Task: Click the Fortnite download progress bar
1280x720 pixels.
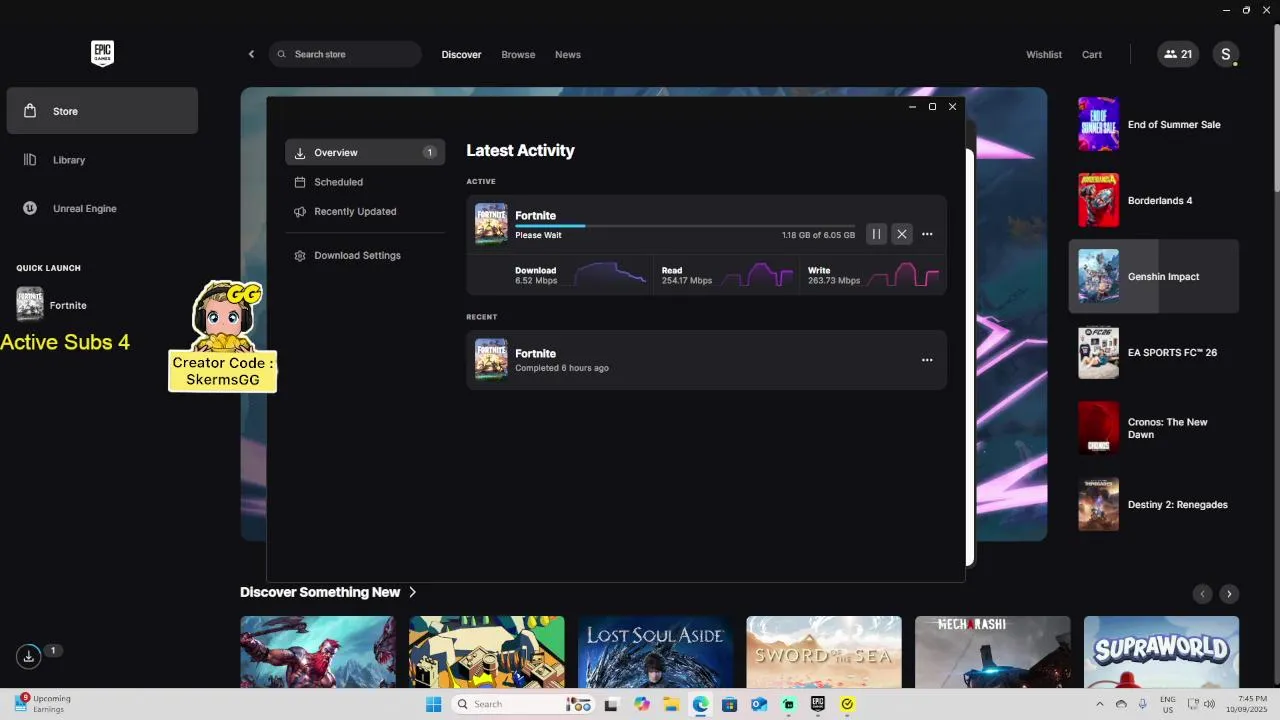Action: tap(685, 226)
